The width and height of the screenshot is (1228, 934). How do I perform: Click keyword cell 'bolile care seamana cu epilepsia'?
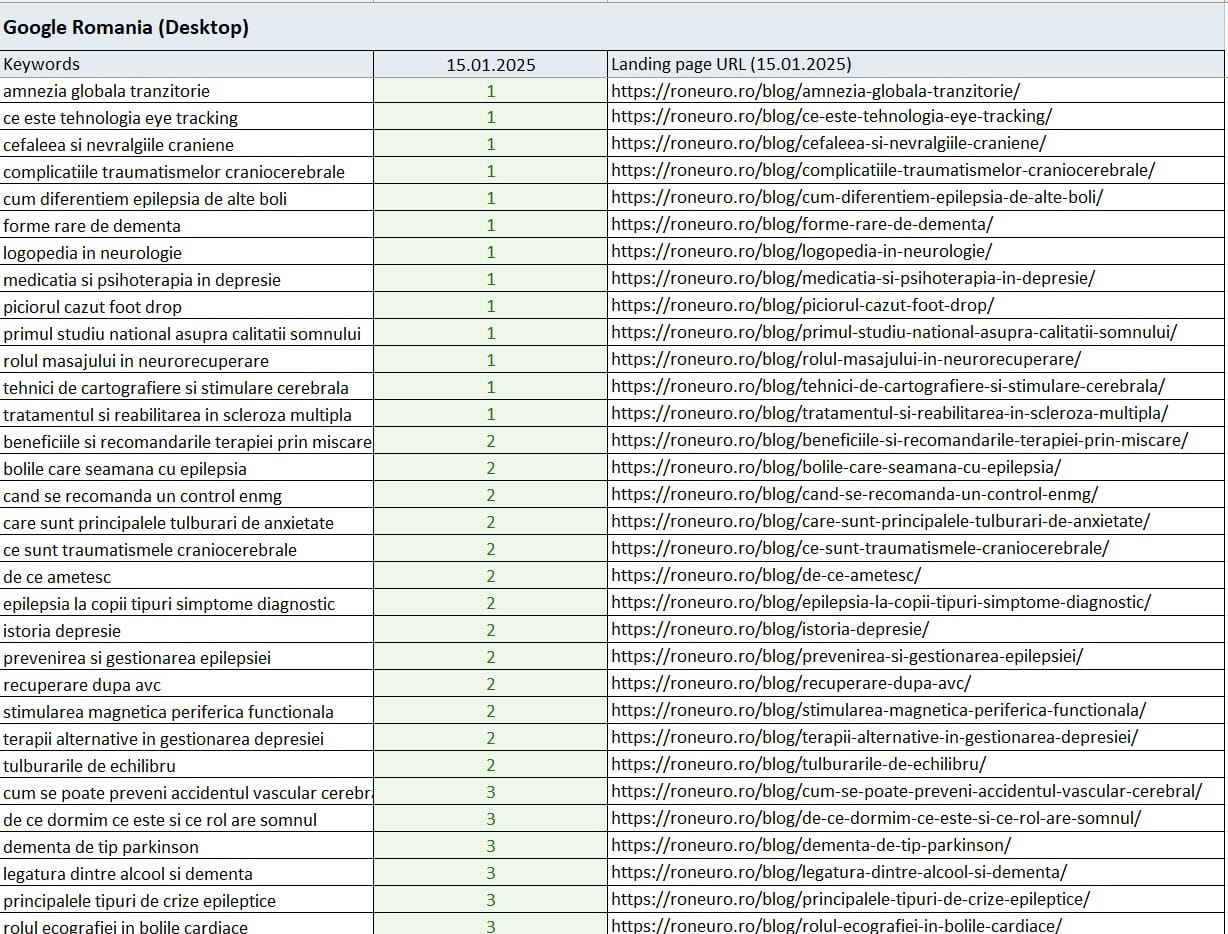pyautogui.click(x=125, y=469)
